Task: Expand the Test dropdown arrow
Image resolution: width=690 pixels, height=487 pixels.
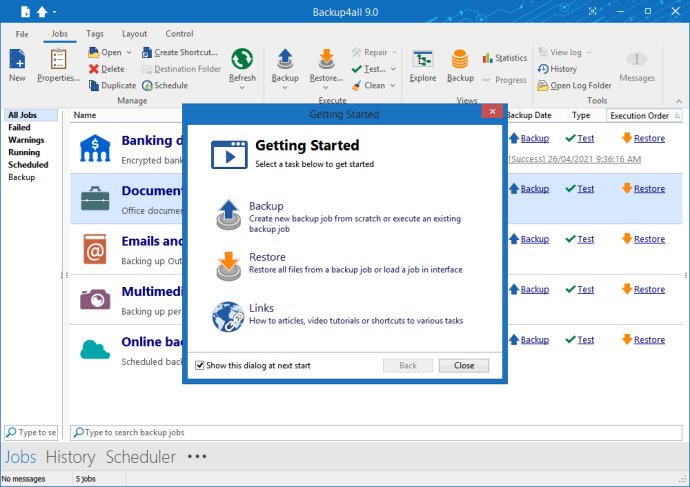Action: (393, 69)
